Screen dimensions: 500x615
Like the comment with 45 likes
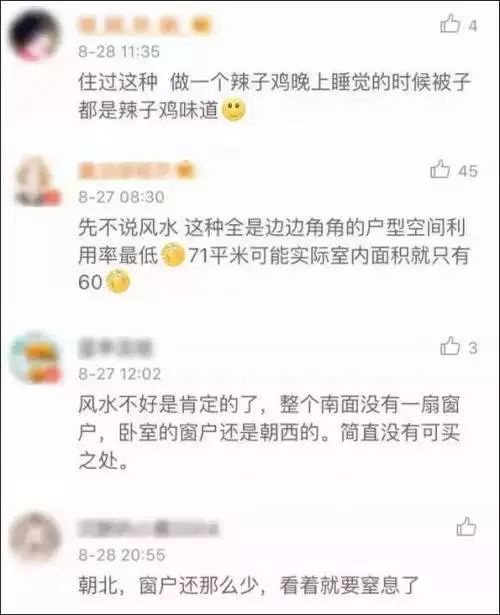click(x=440, y=169)
